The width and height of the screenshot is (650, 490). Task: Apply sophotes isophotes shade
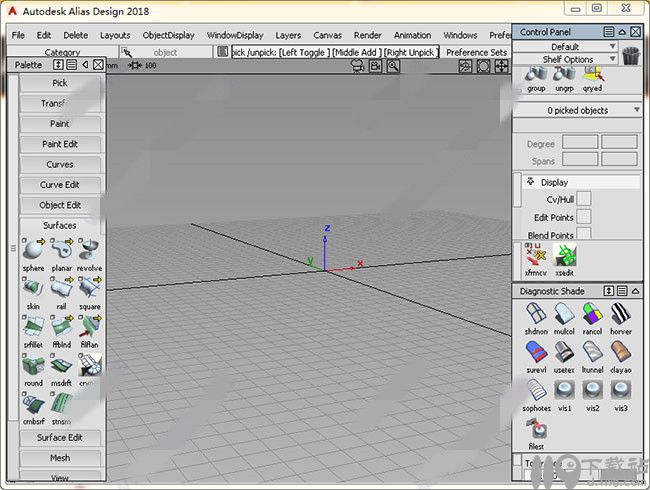click(x=536, y=391)
